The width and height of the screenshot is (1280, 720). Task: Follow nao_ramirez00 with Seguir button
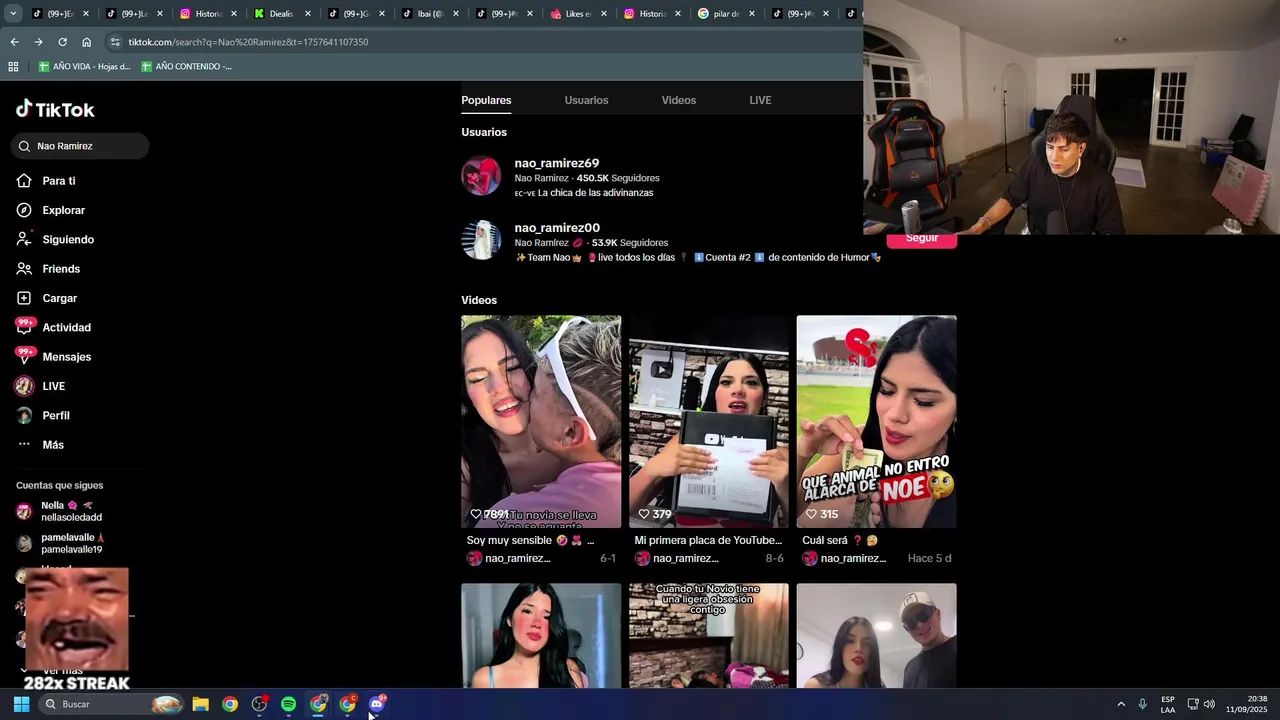pos(921,239)
